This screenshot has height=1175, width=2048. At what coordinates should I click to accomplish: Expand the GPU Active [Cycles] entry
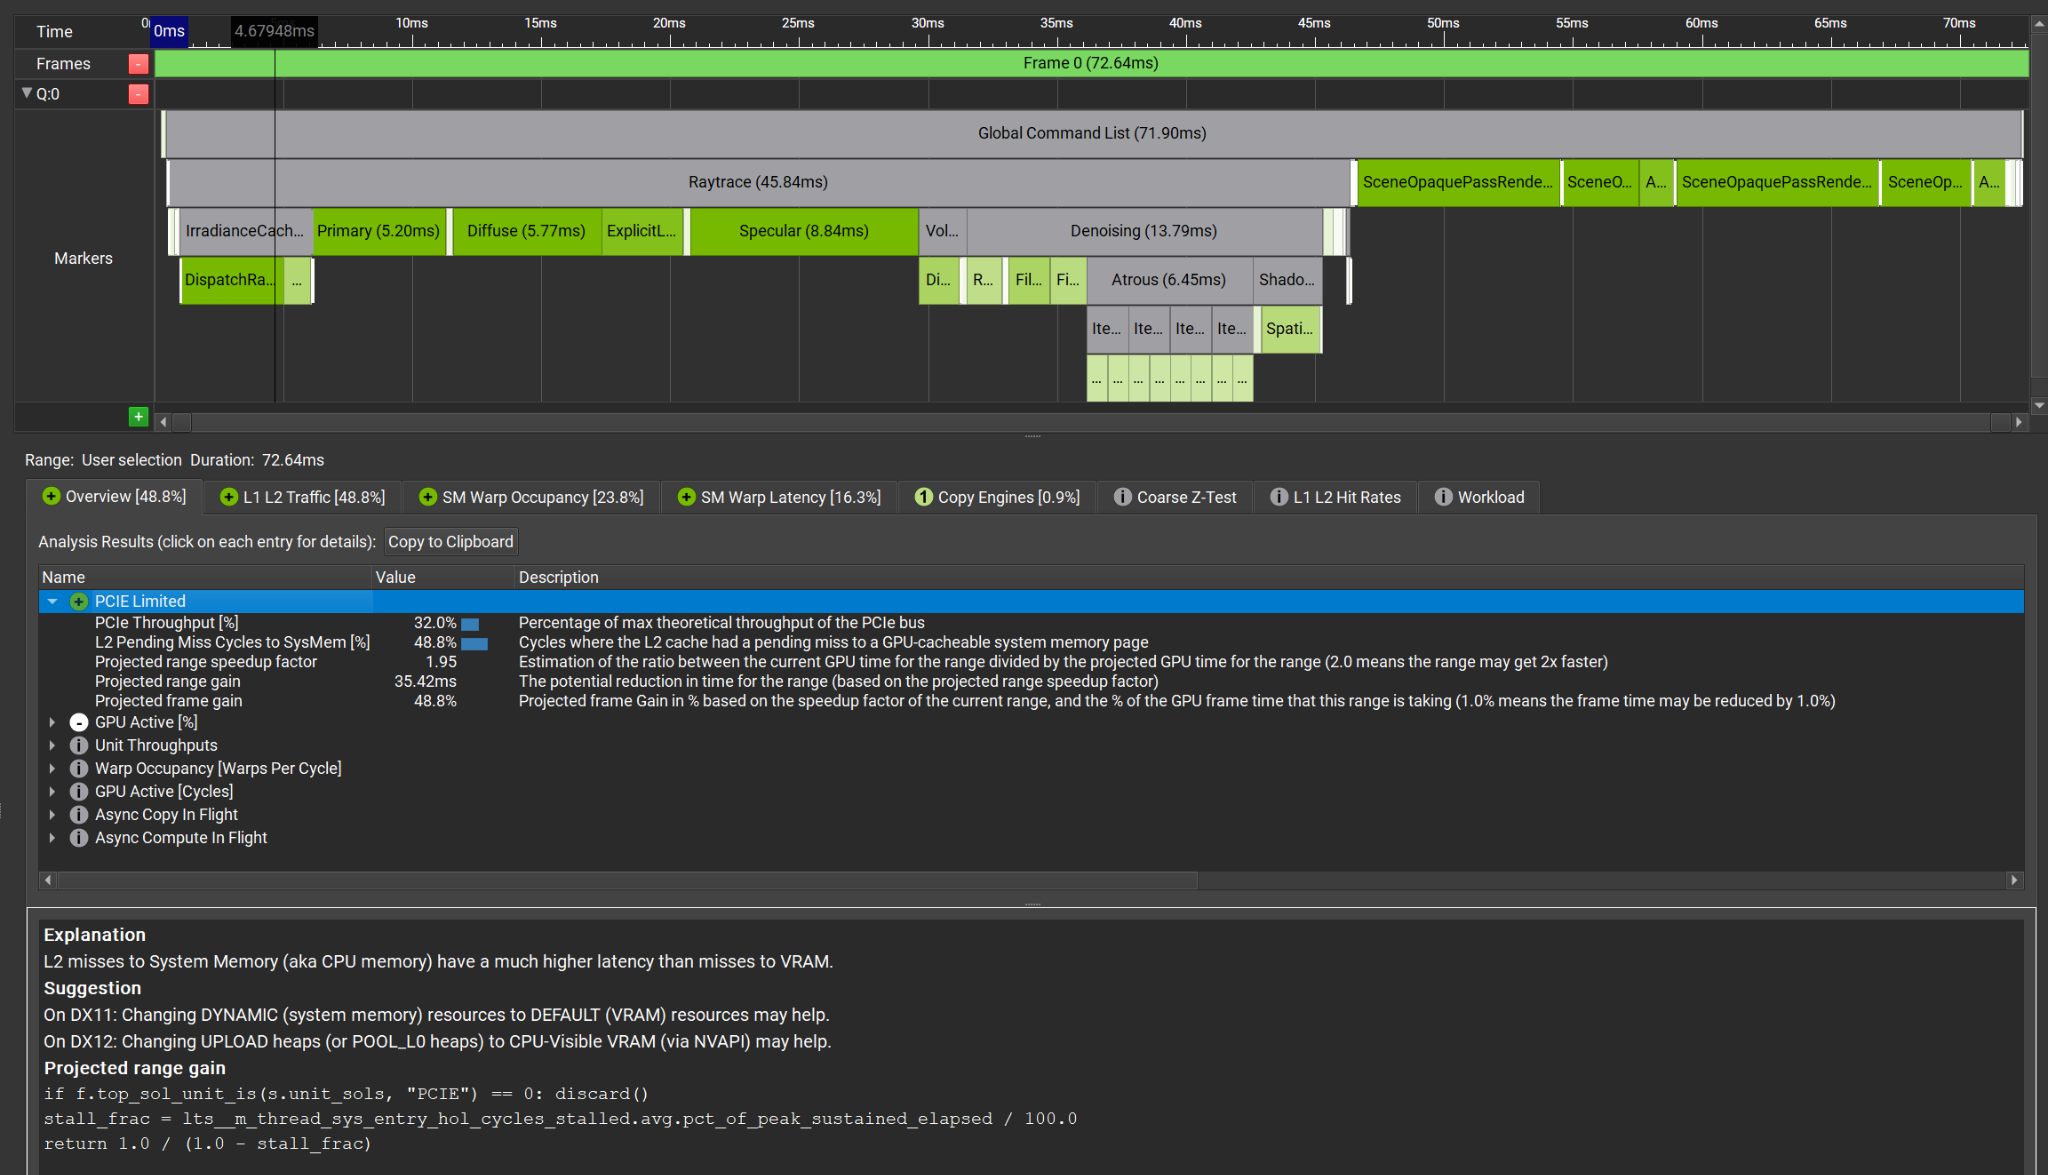click(52, 791)
